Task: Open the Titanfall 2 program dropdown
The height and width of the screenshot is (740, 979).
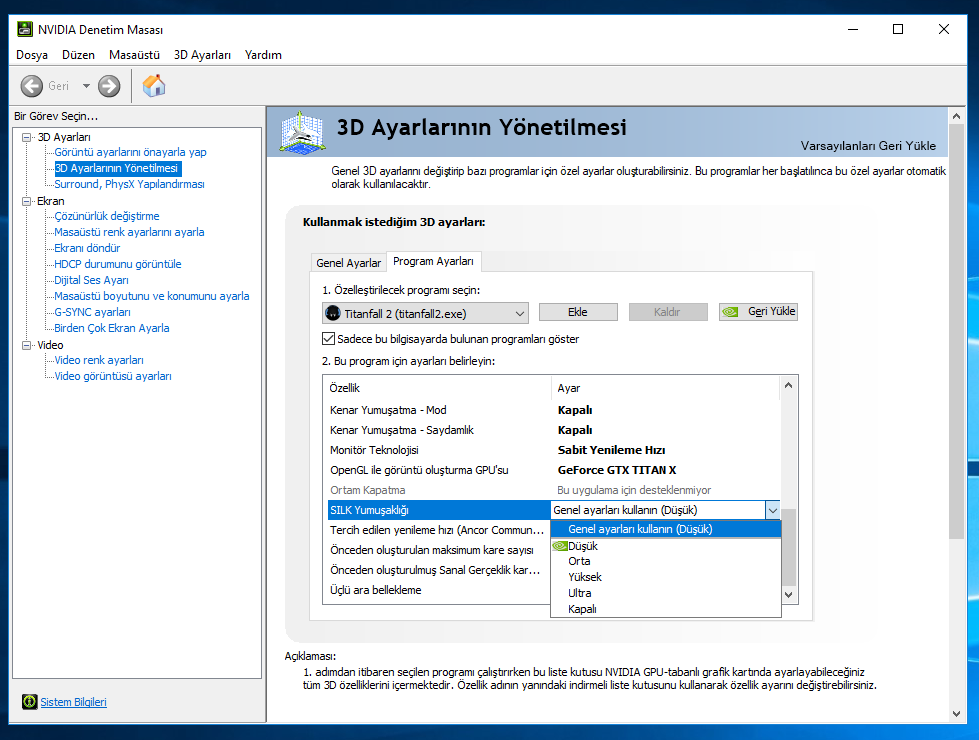Action: [425, 313]
